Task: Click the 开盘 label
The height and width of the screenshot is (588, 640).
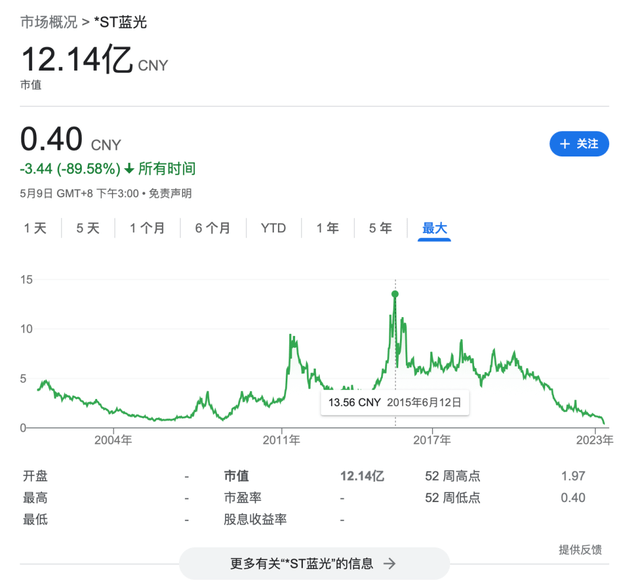Action: pos(35,476)
